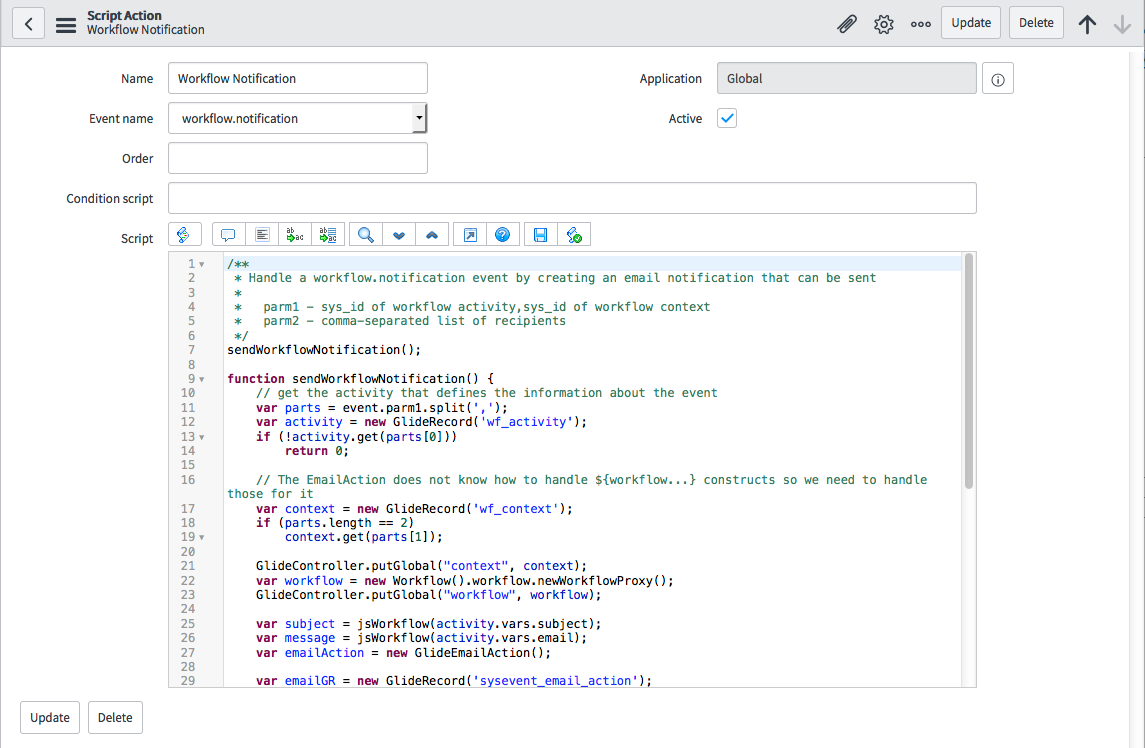The image size is (1145, 748).
Task: Save script with floppy disk icon
Action: click(540, 234)
